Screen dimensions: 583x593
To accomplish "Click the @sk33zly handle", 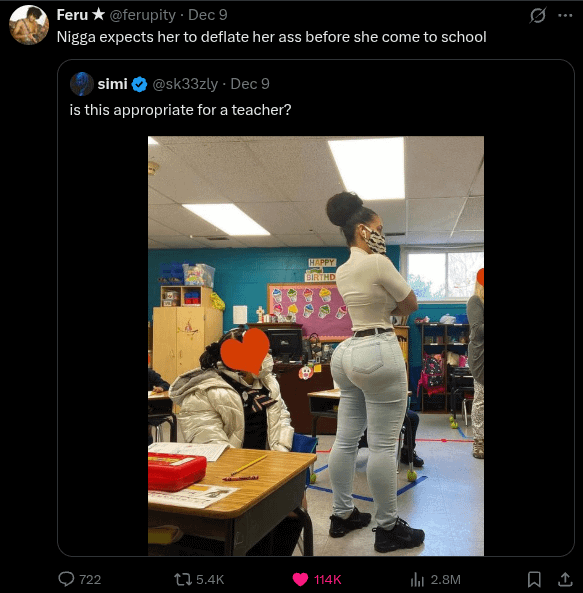I will point(185,84).
